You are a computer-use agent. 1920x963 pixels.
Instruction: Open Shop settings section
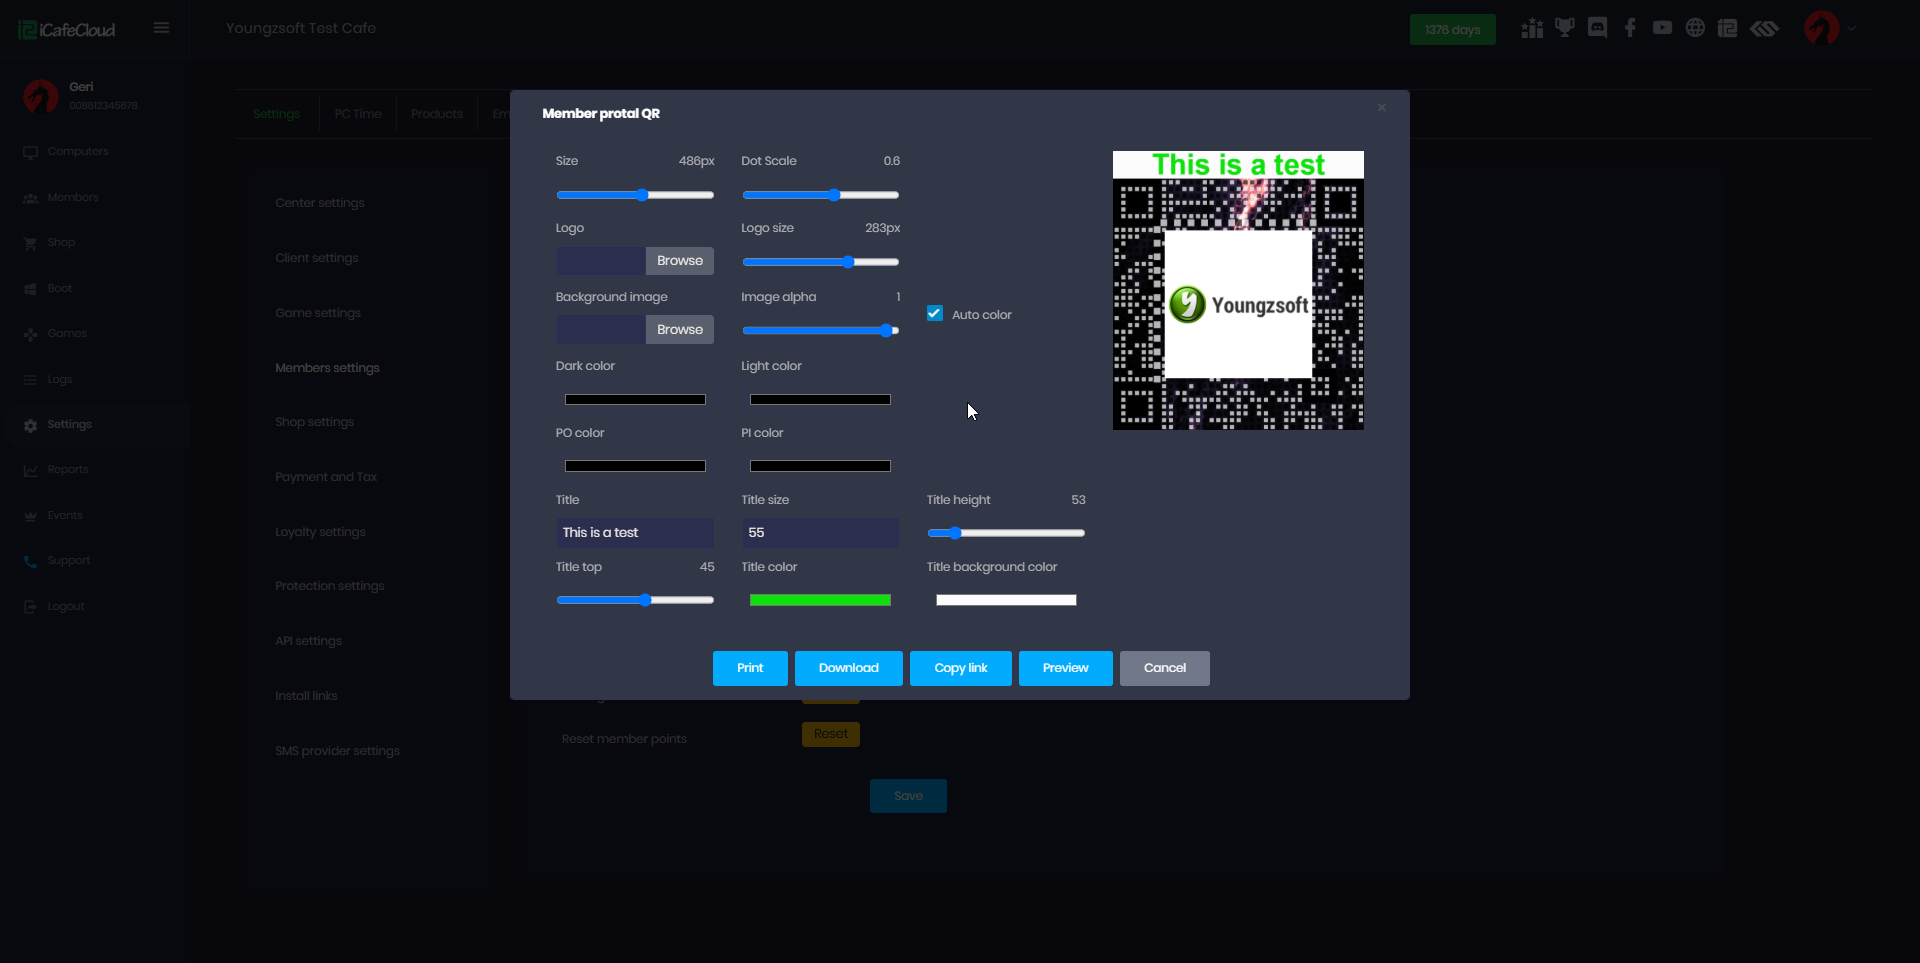click(315, 422)
